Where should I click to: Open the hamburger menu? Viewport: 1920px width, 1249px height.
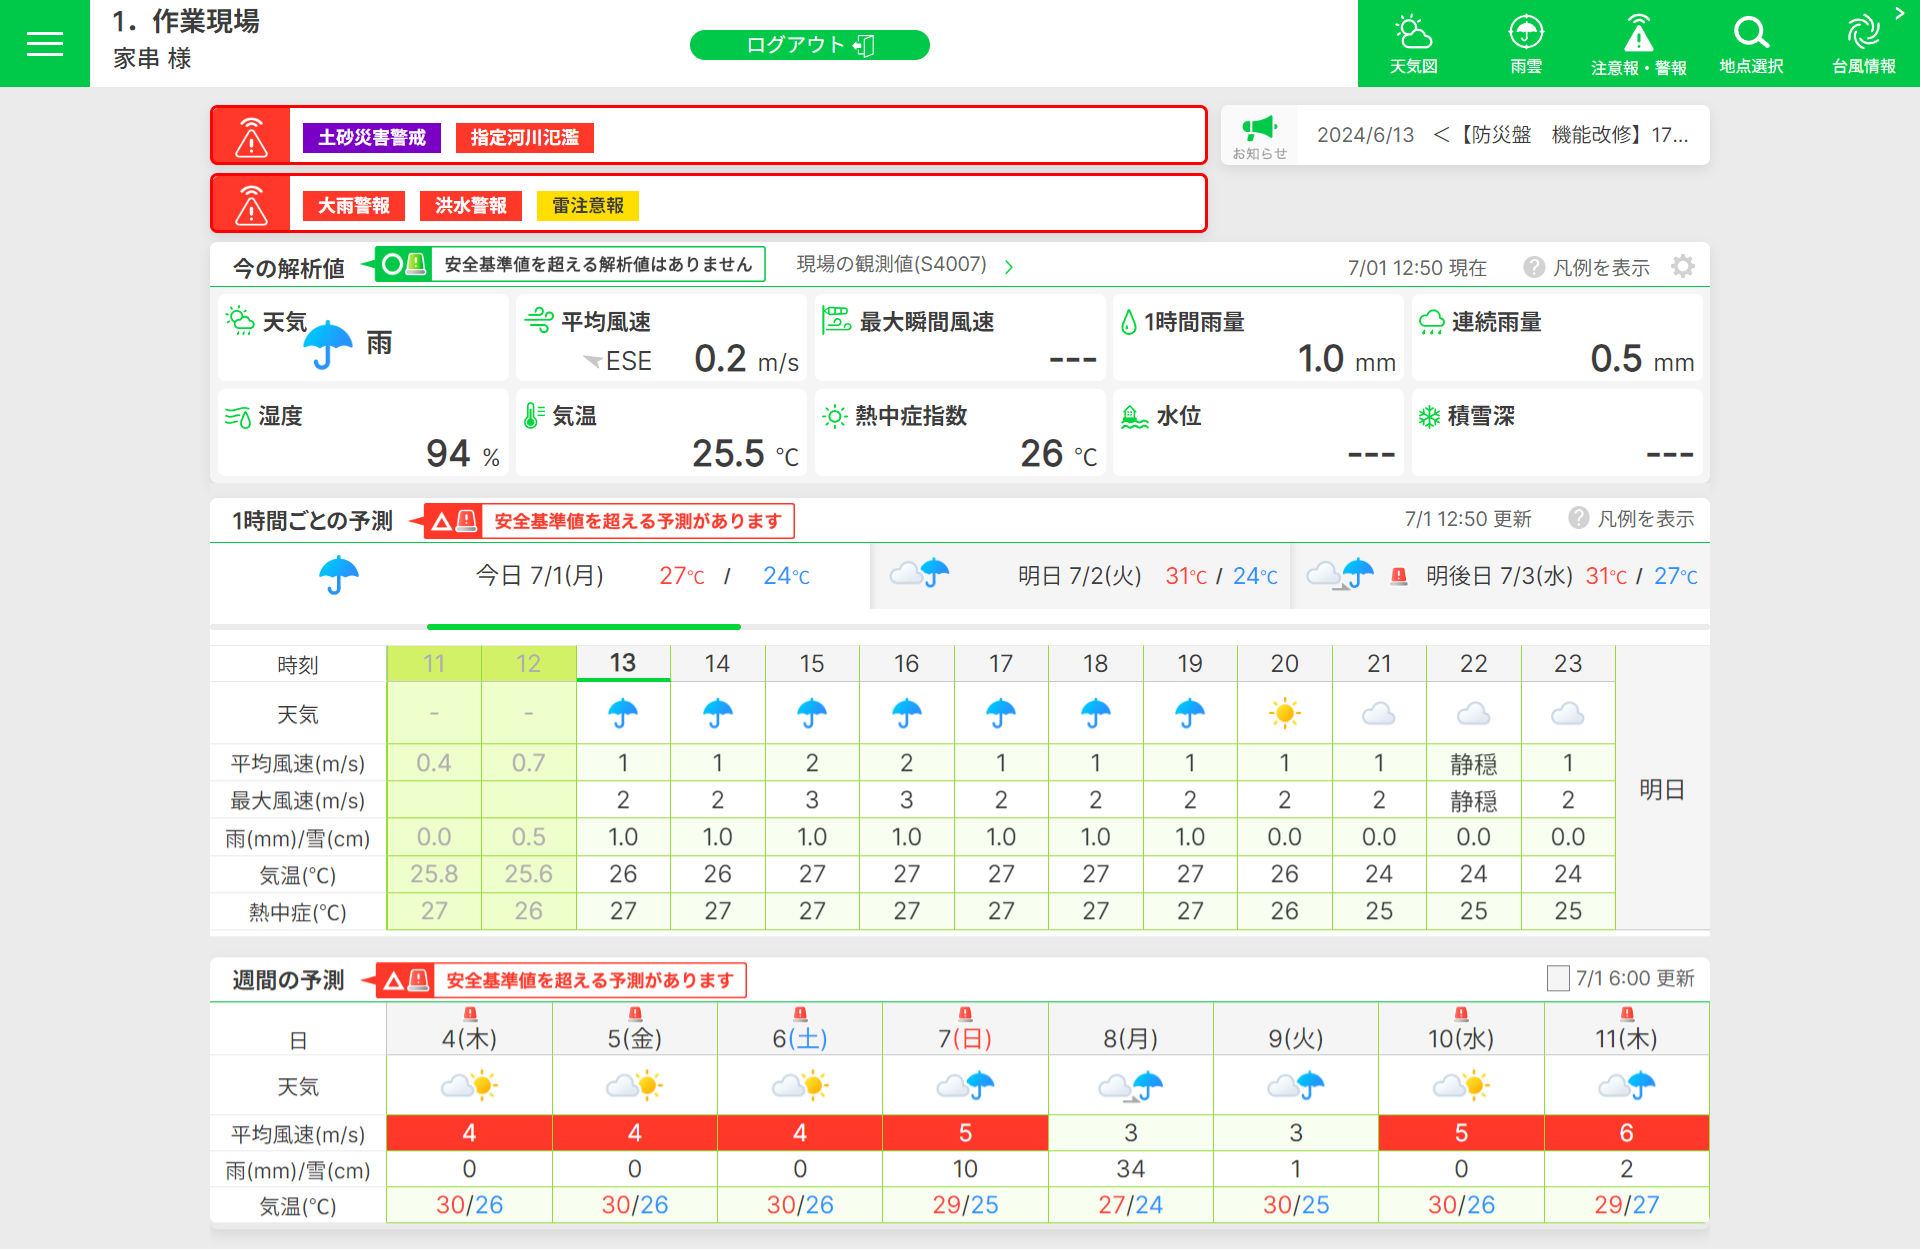pos(45,44)
